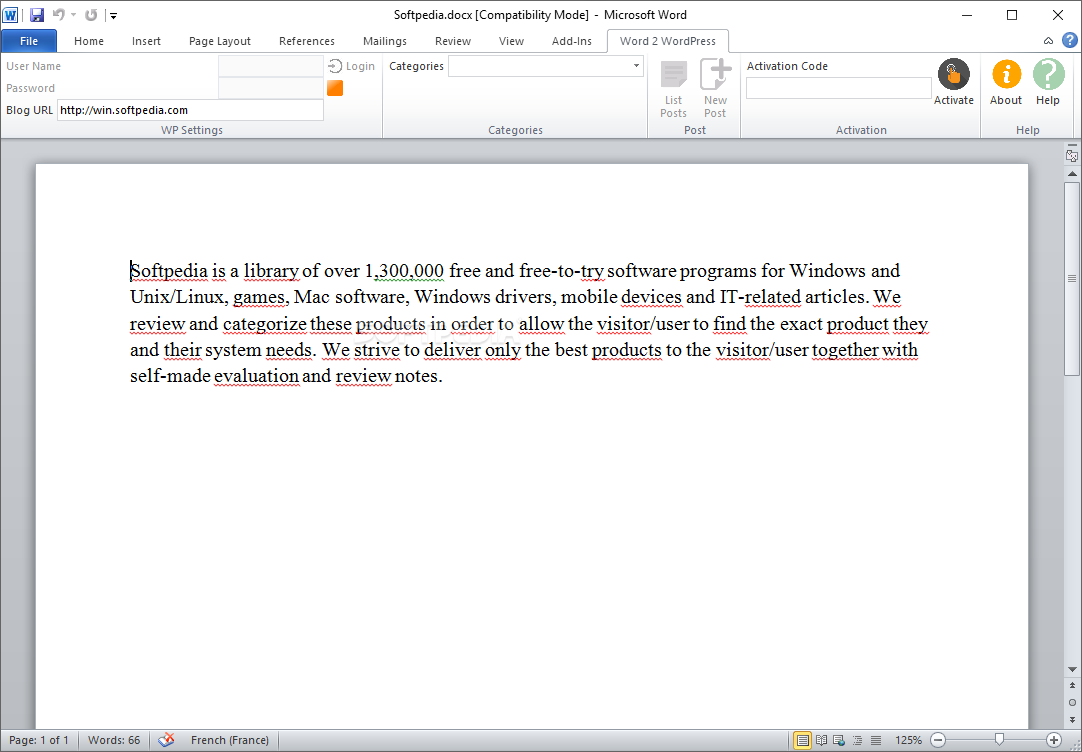Click the List Posts icon
This screenshot has height=752, width=1082.
[673, 90]
